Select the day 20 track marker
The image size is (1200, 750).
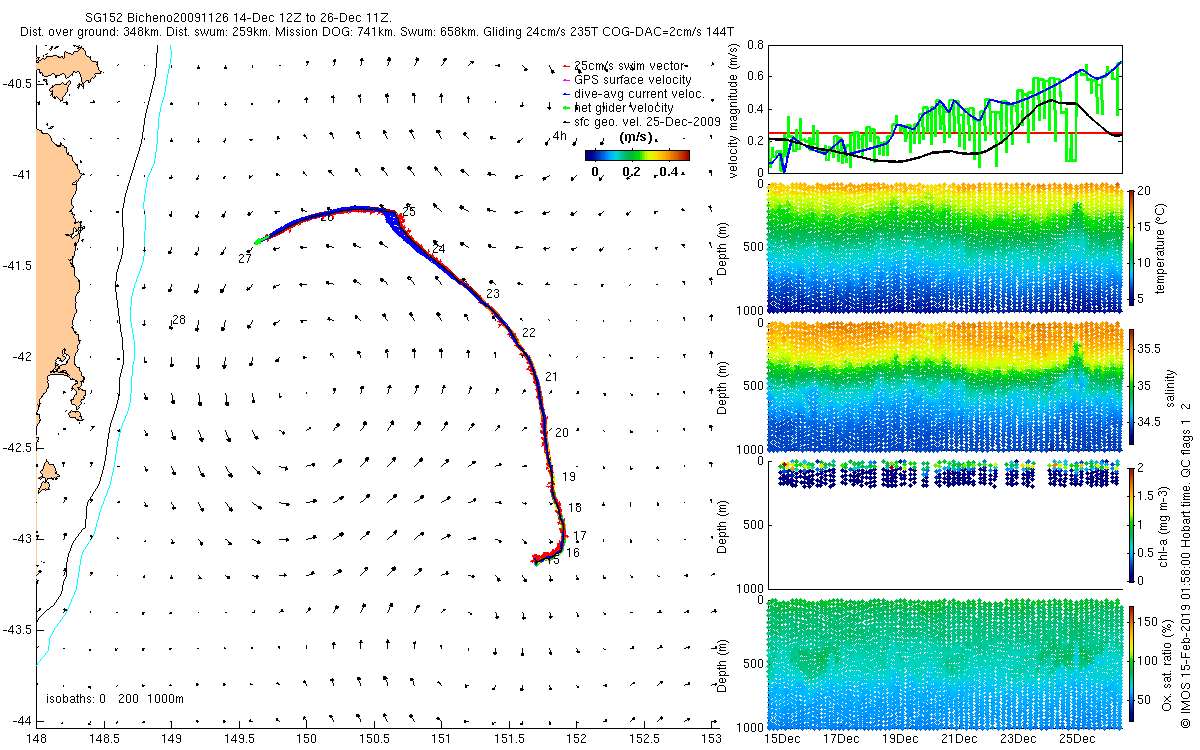[x=561, y=433]
